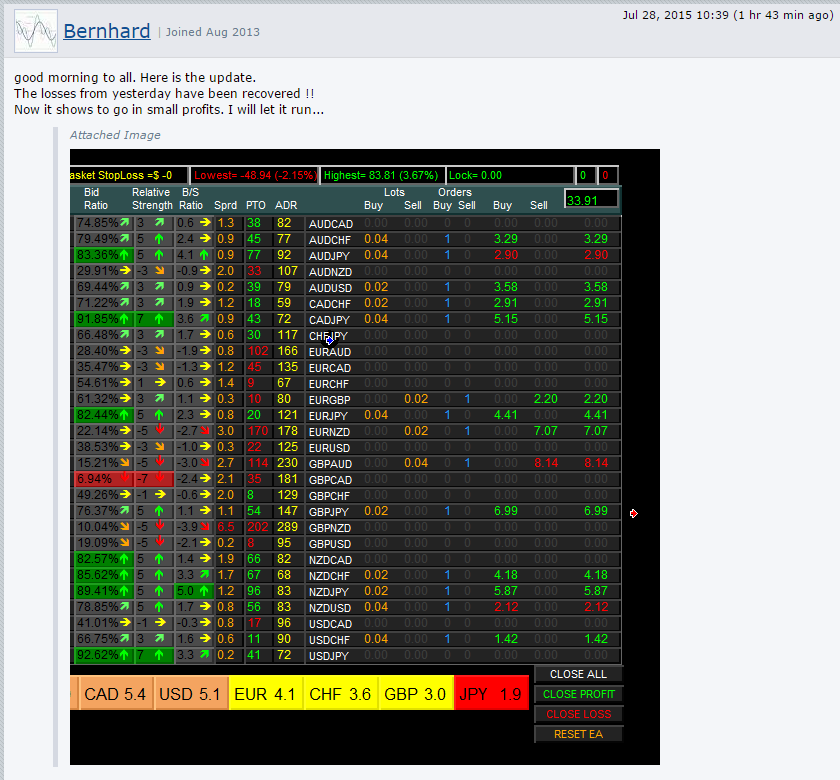The image size is (840, 780).
Task: Select the AUDCAD pair label
Action: coord(331,224)
